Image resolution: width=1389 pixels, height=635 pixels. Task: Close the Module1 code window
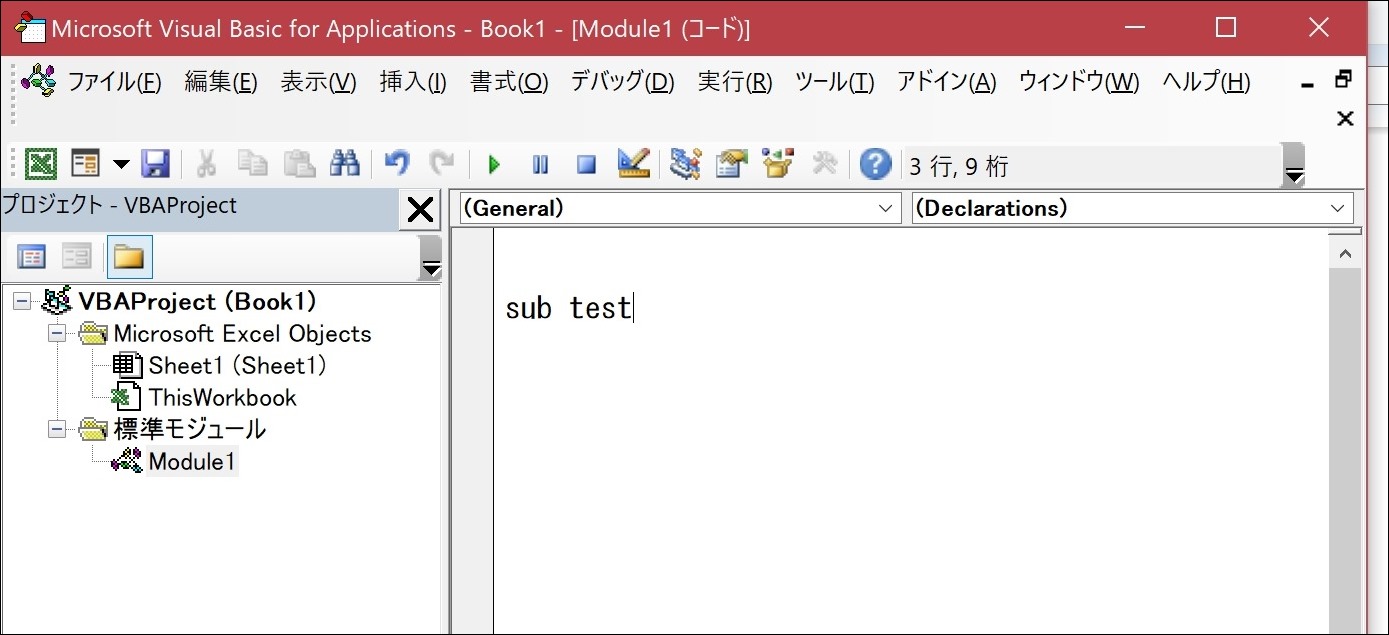point(1345,119)
